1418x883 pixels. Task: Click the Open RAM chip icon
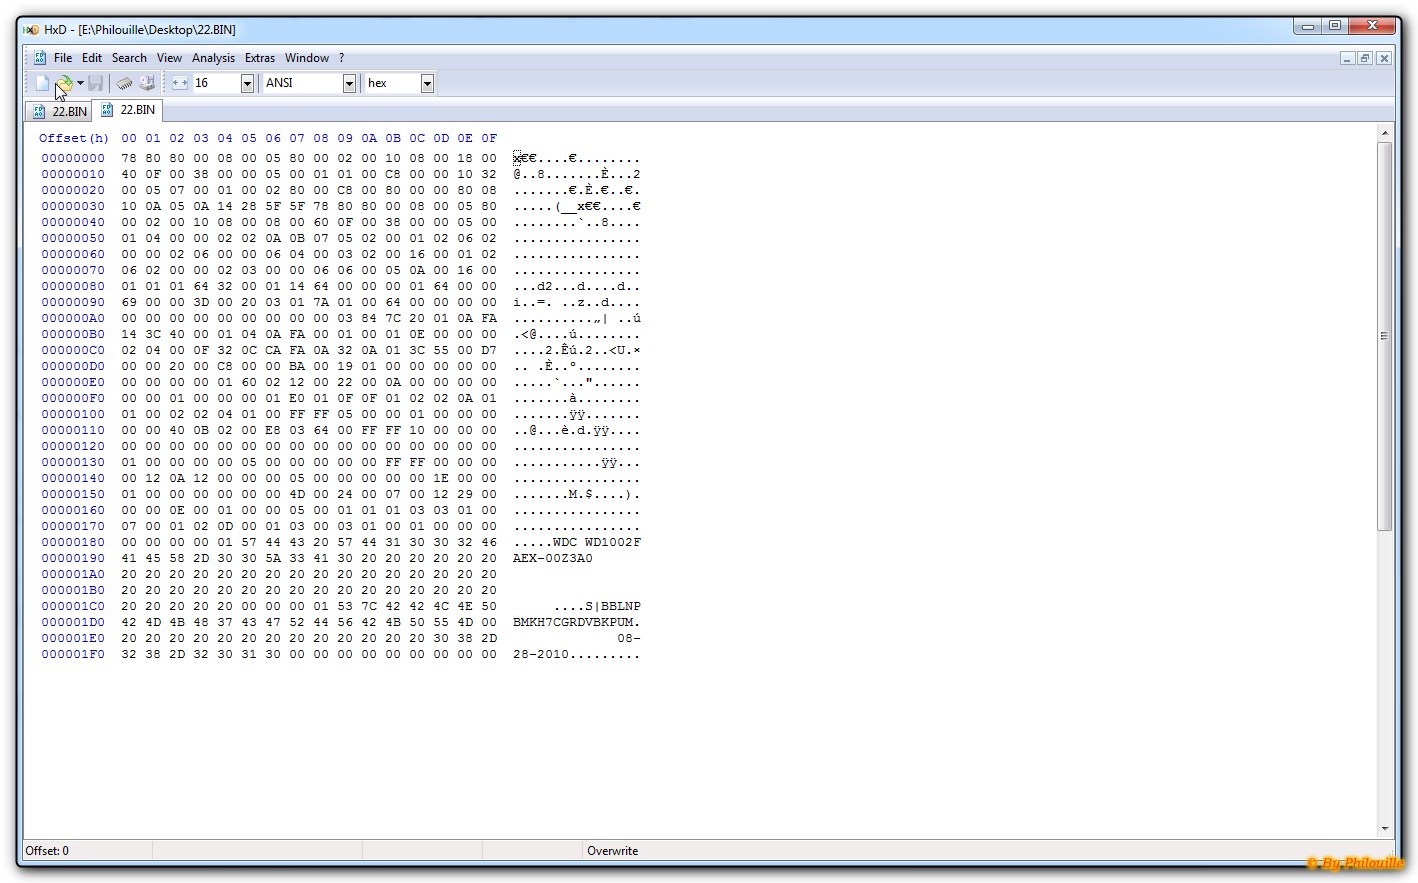[x=124, y=83]
